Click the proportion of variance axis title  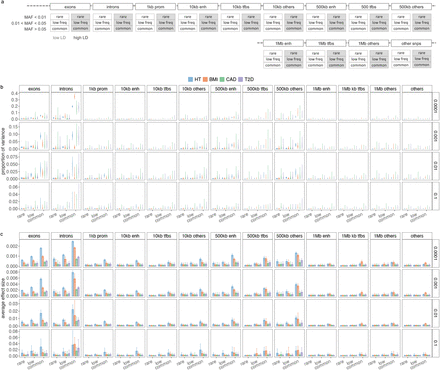point(4,151)
